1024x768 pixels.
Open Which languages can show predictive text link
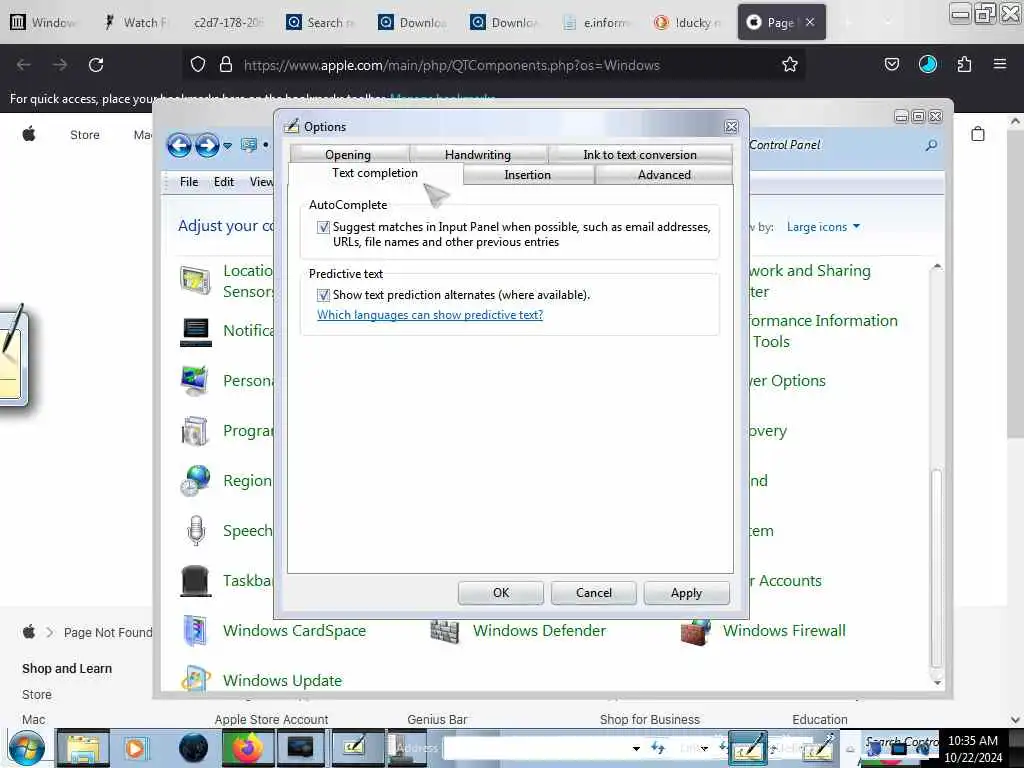[430, 315]
